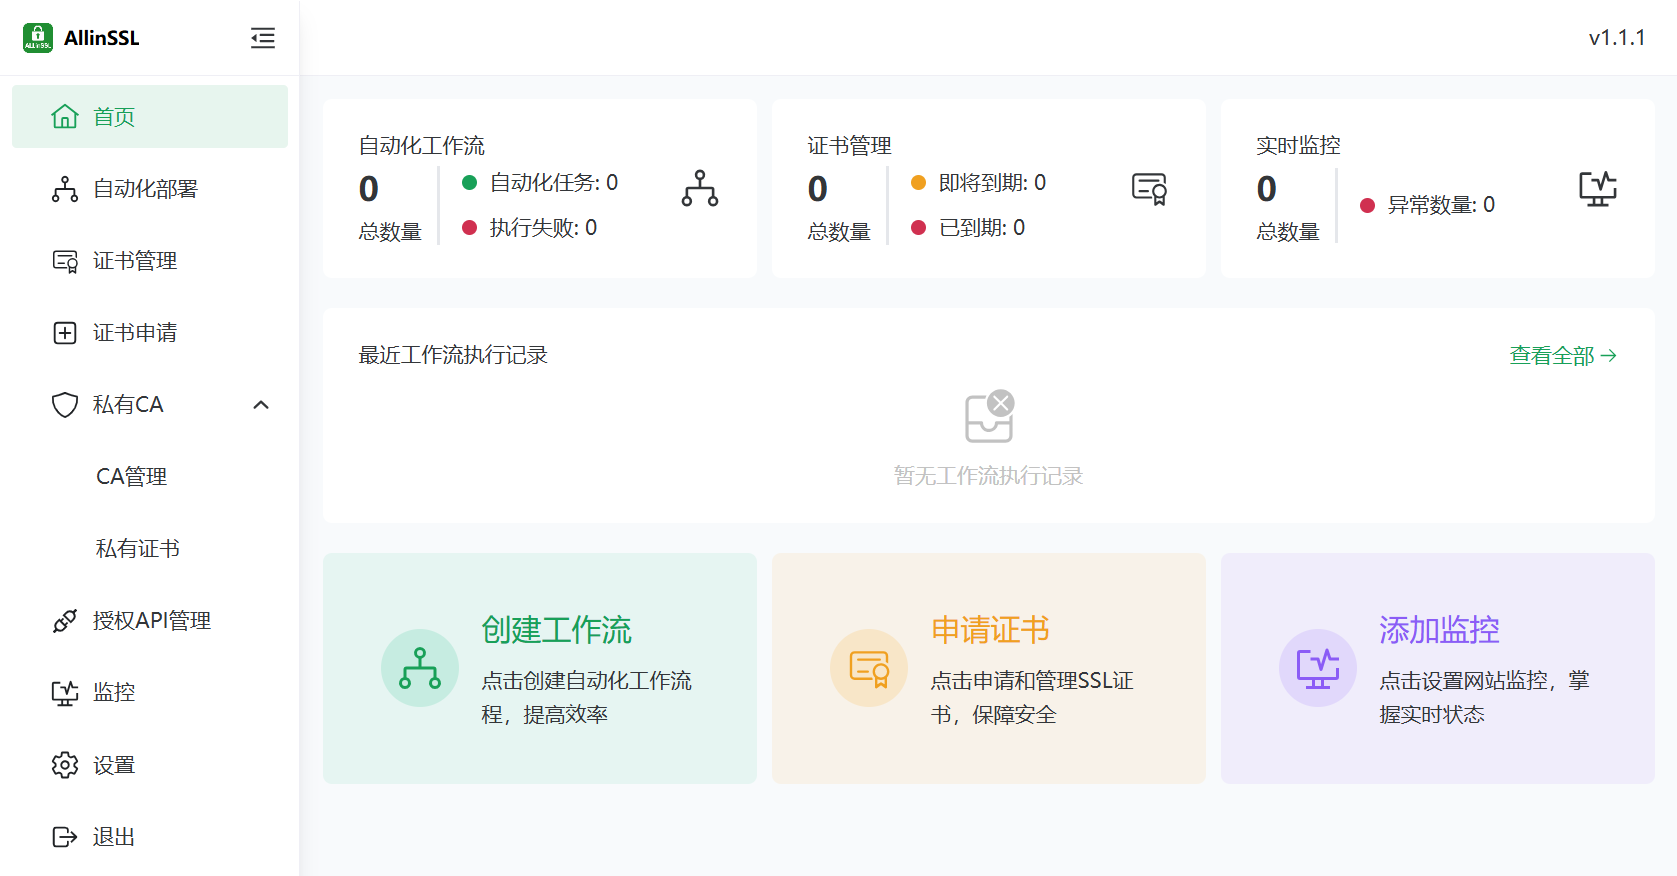Click the 申请证书 card

point(988,668)
